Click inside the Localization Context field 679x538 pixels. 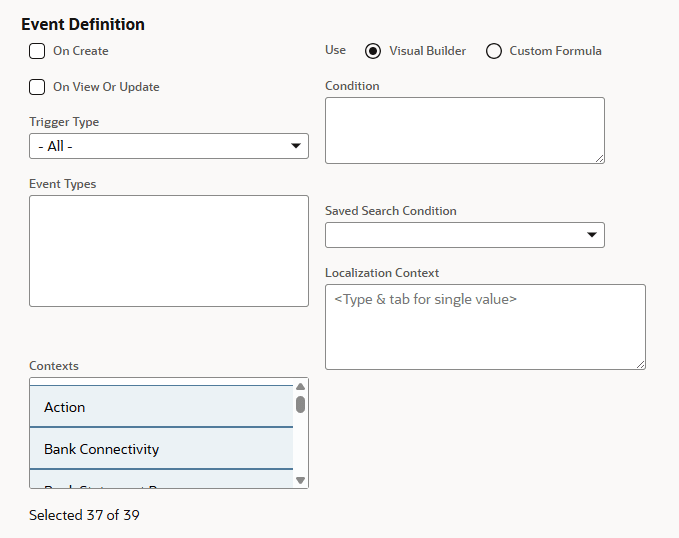(x=485, y=327)
